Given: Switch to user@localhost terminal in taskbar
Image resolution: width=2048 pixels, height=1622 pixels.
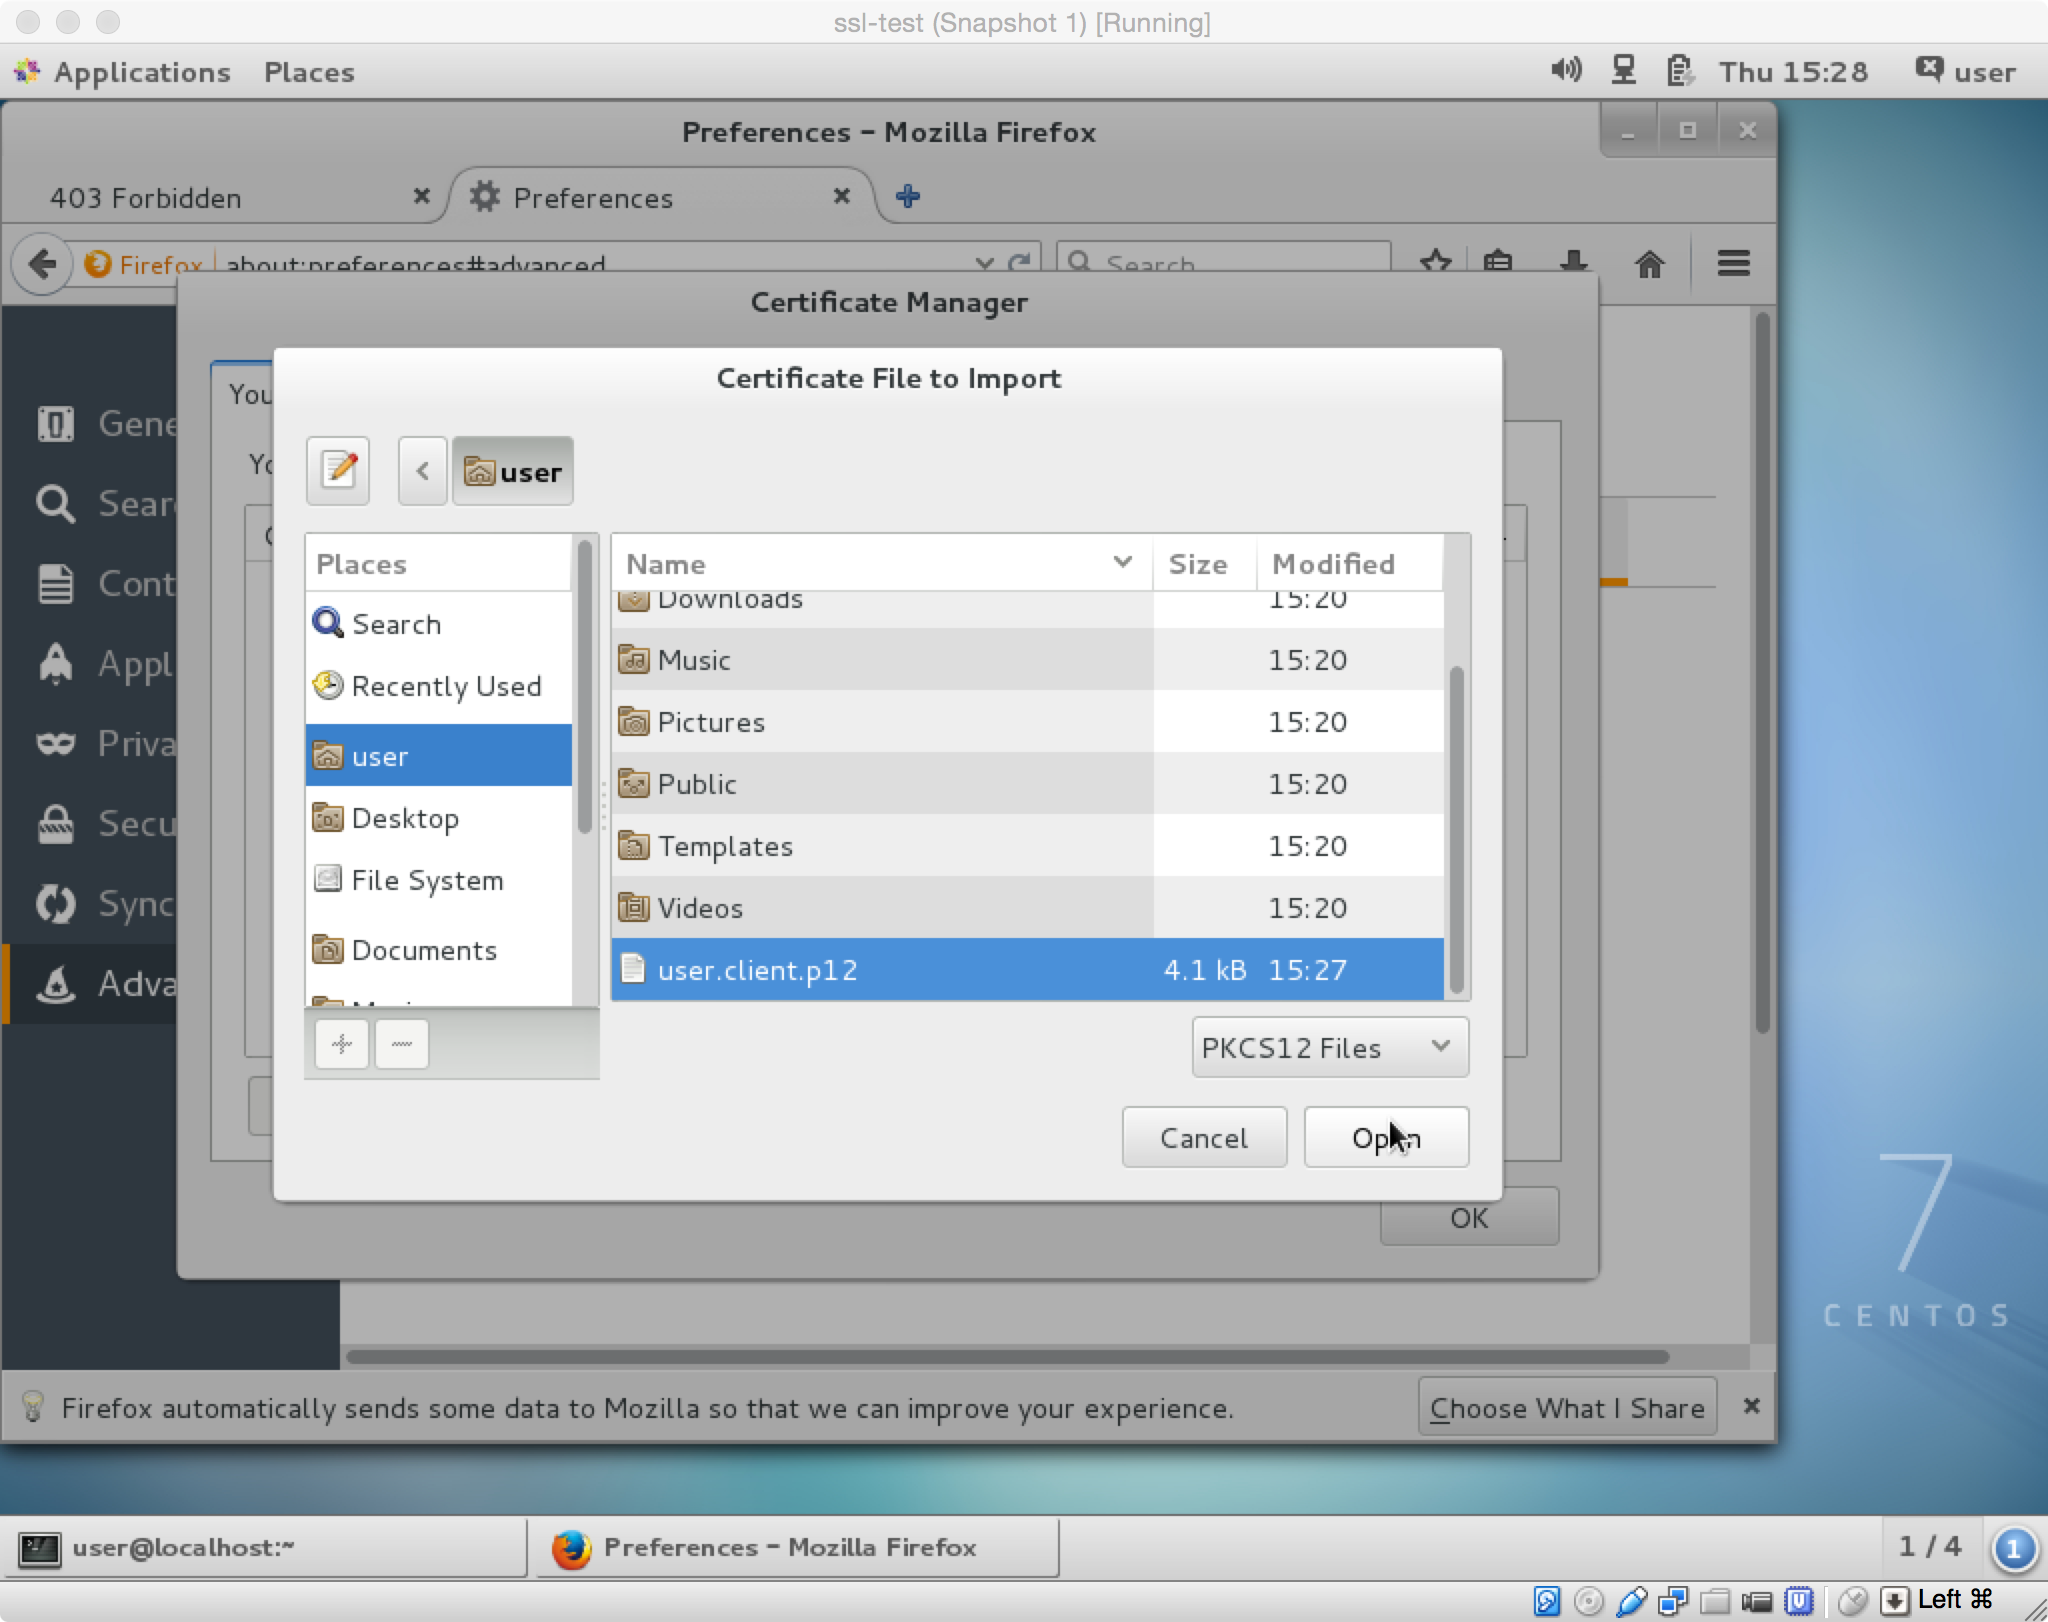Looking at the screenshot, I should coord(264,1548).
